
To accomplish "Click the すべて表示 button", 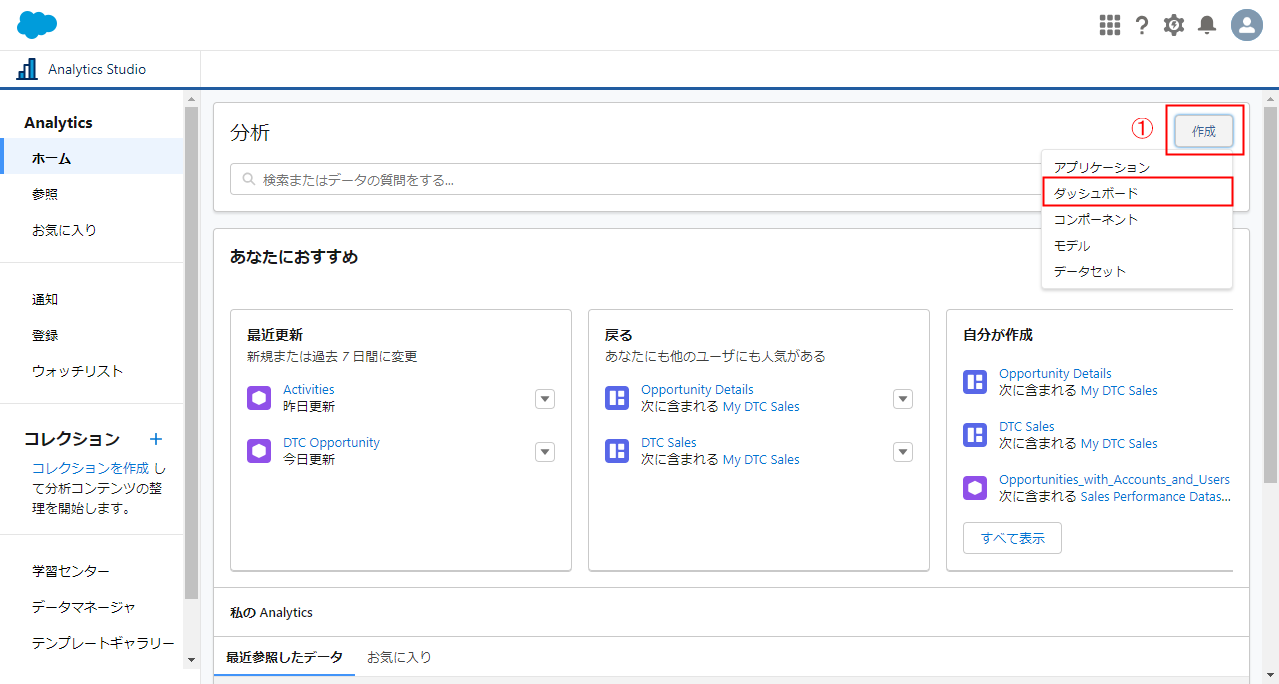I will (1011, 537).
